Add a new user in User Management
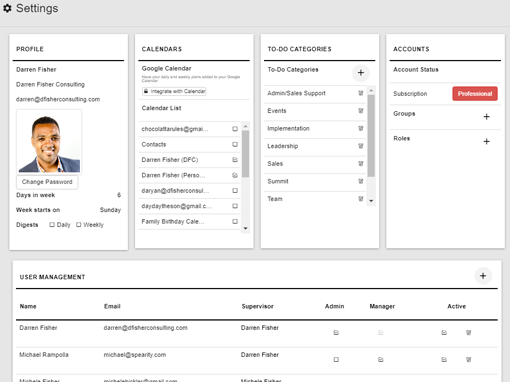 (483, 276)
